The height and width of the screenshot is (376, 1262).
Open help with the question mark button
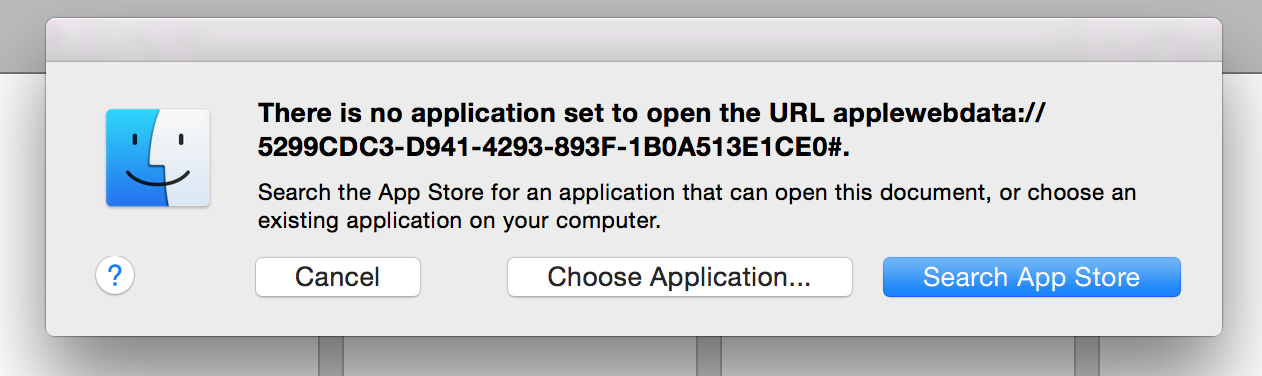115,275
